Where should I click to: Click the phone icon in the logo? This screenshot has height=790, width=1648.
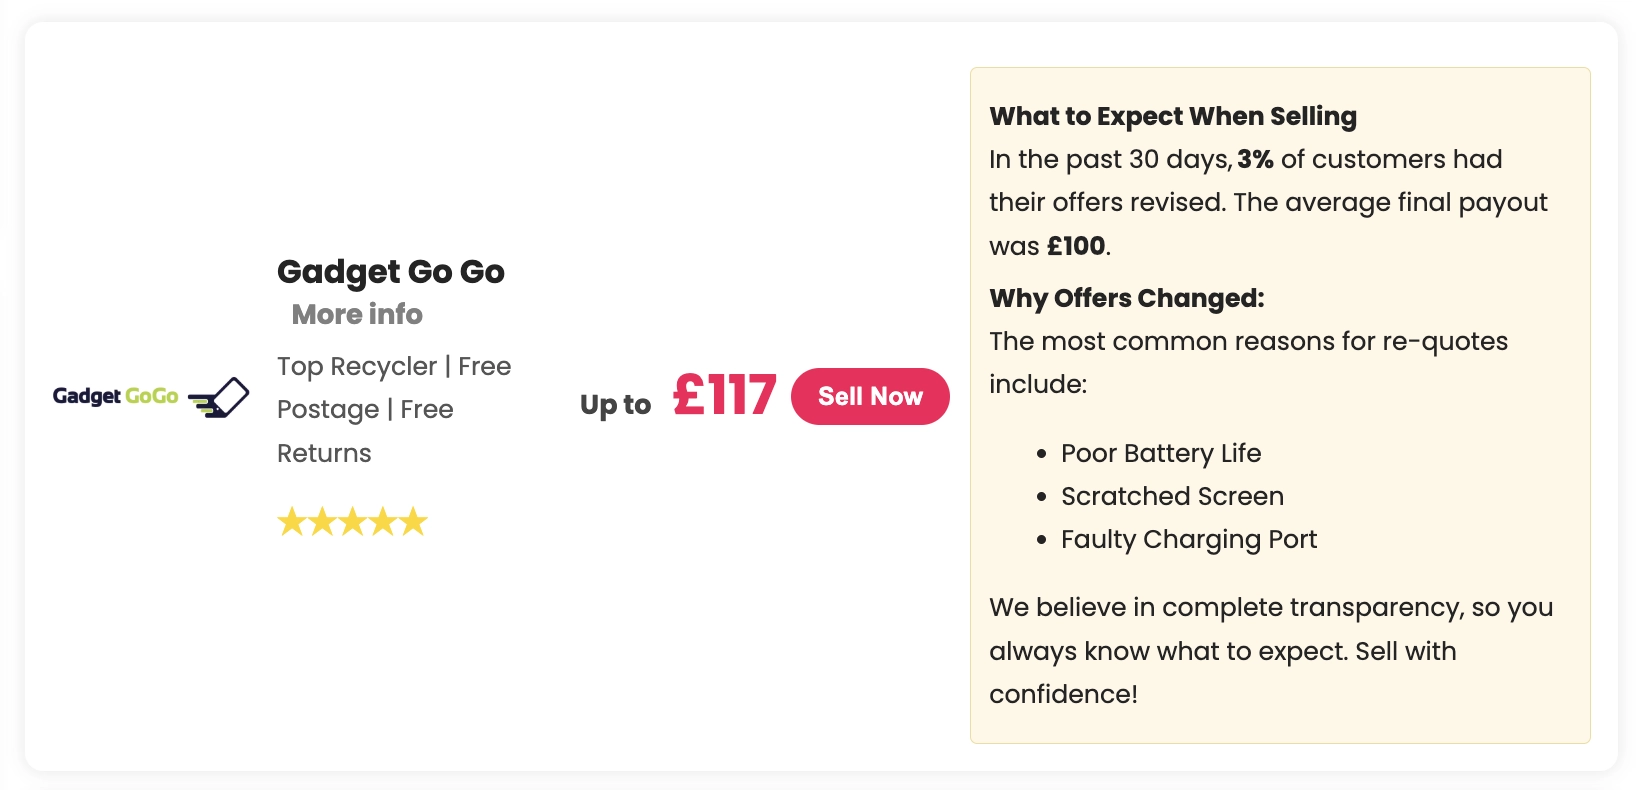(x=219, y=397)
